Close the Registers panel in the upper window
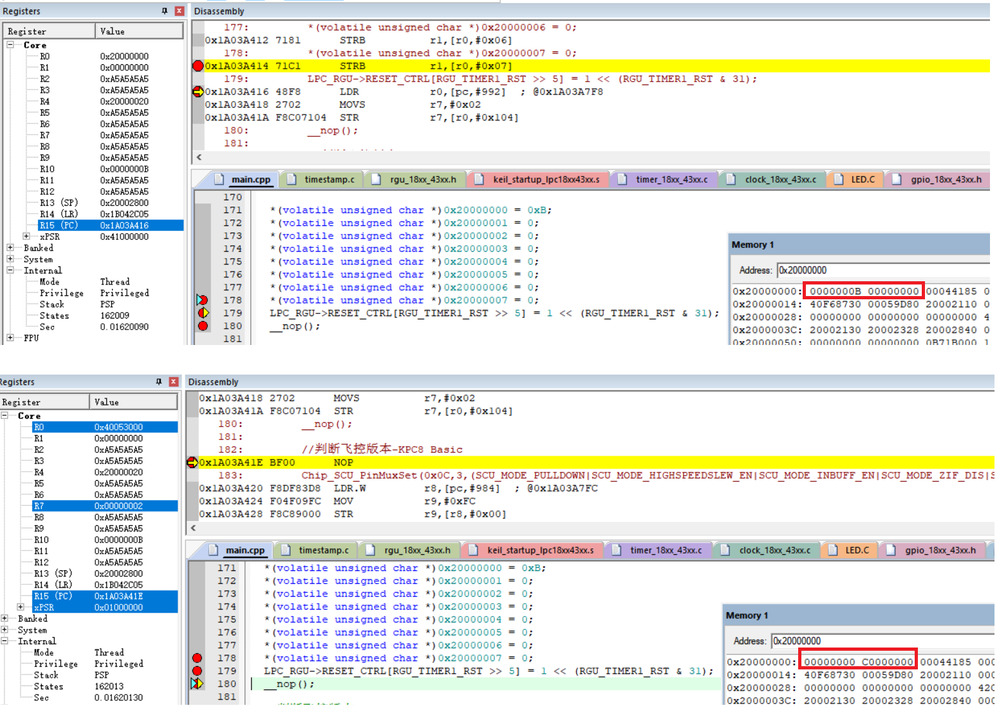 pyautogui.click(x=179, y=11)
